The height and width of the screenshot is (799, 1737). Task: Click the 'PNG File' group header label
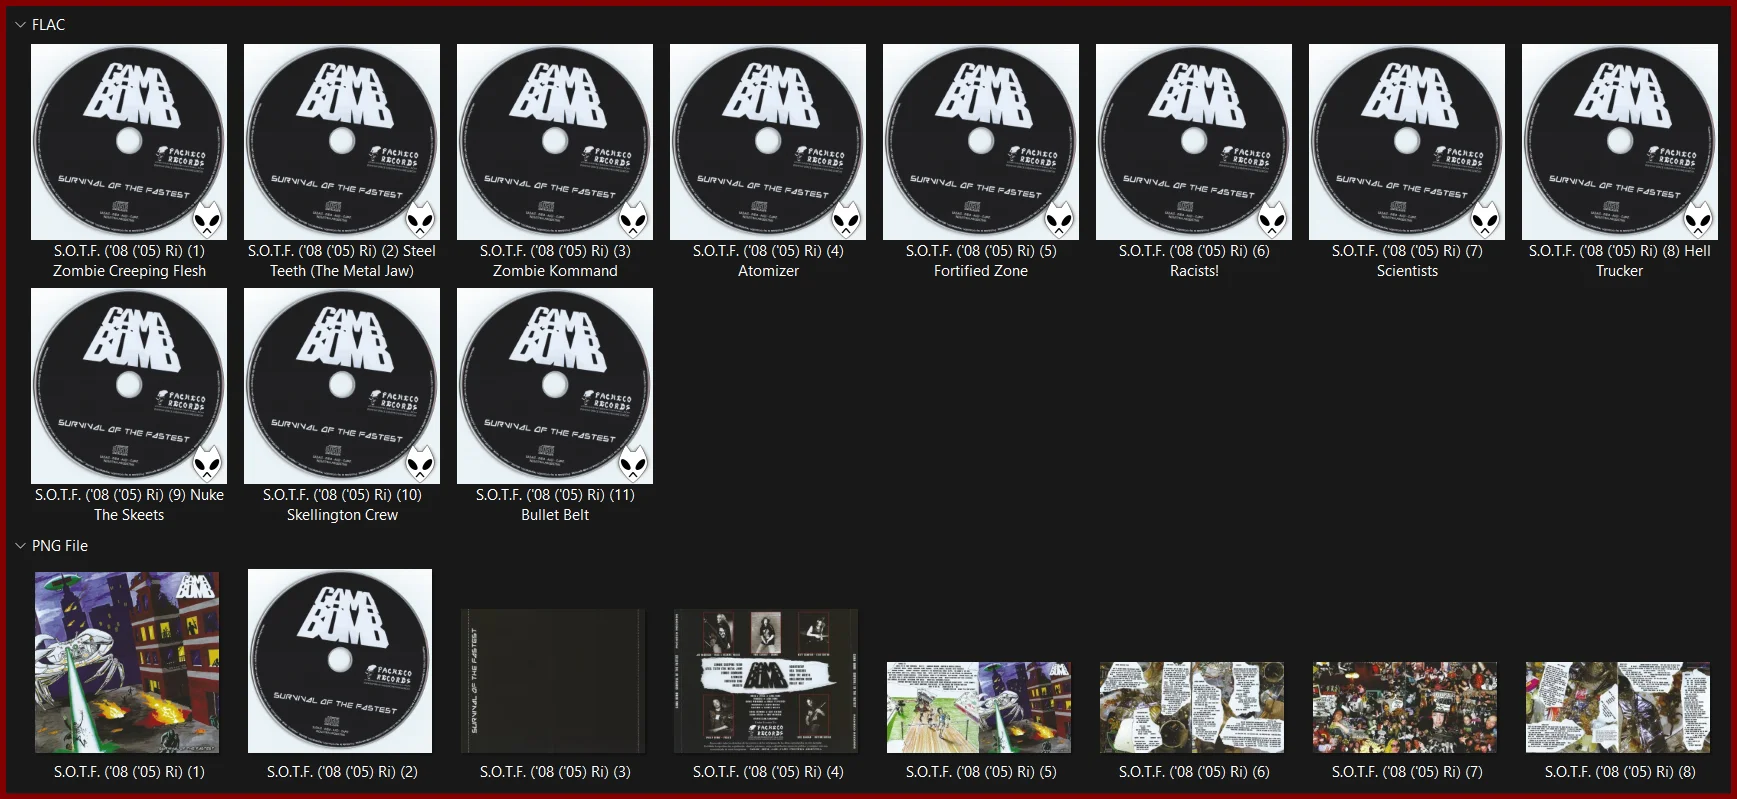(x=60, y=546)
